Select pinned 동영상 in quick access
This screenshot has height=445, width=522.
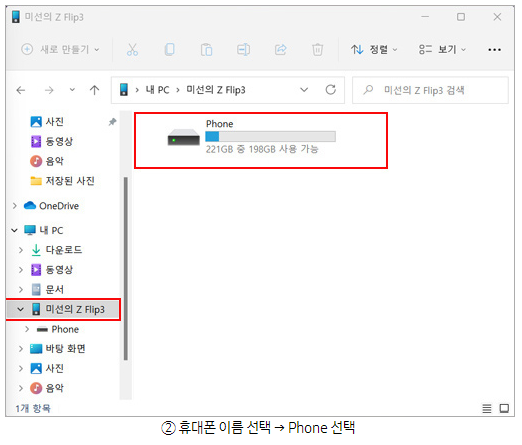pyautogui.click(x=51, y=141)
